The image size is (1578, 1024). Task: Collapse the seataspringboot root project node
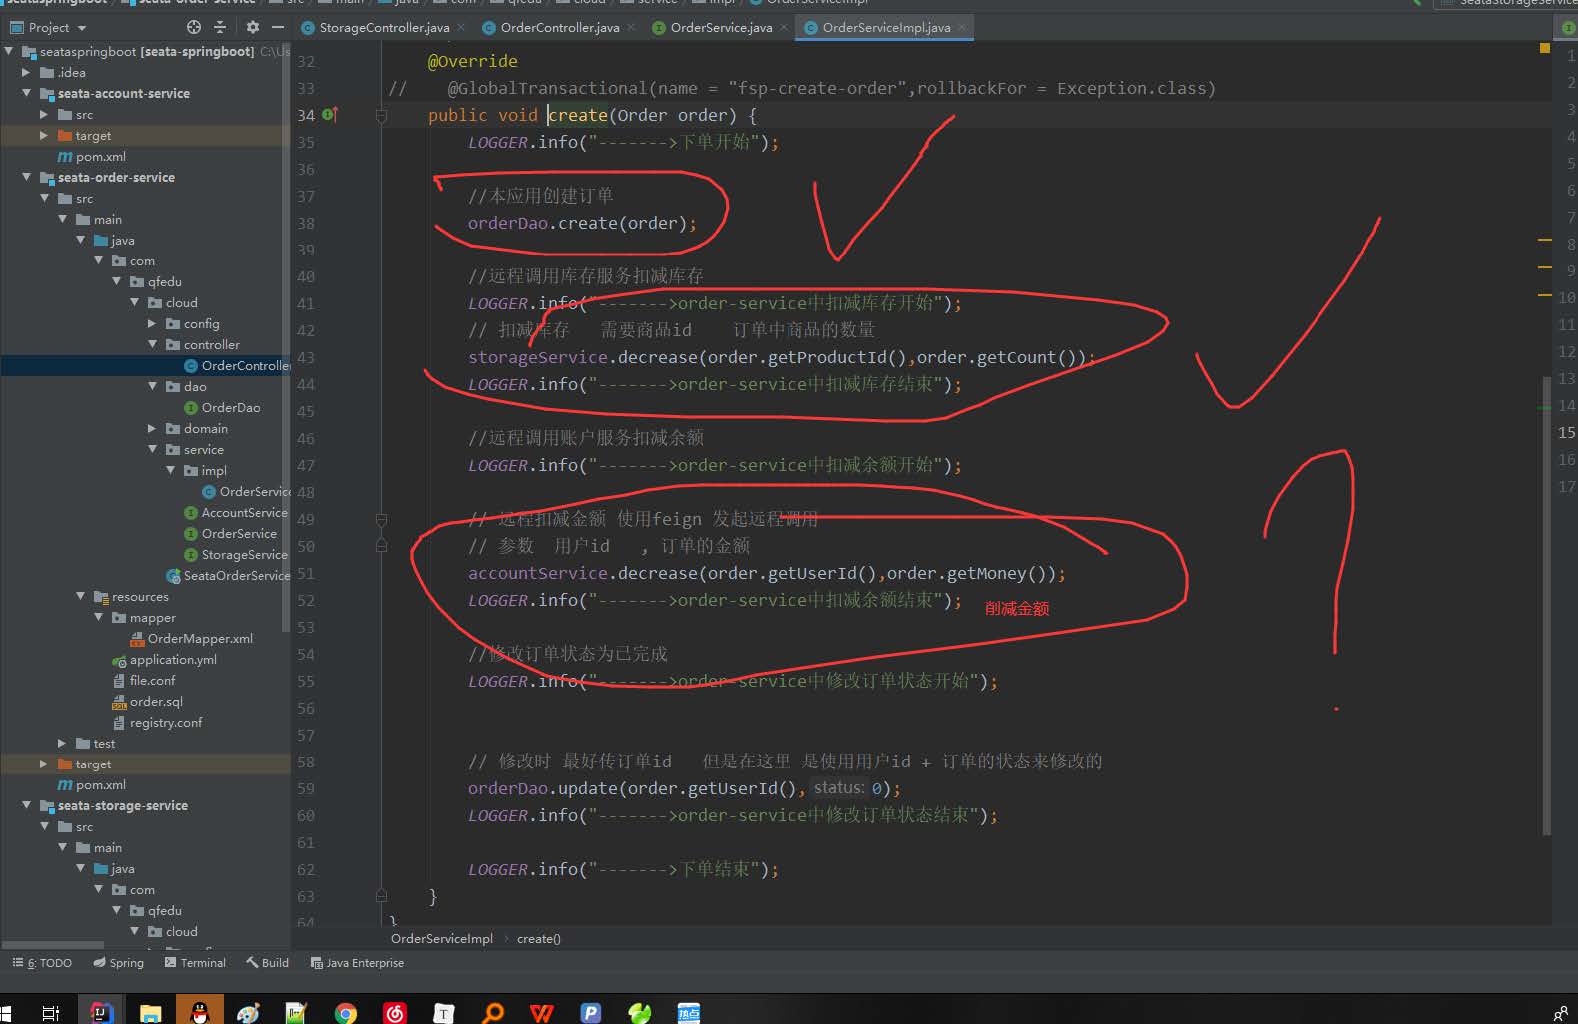[x=10, y=51]
